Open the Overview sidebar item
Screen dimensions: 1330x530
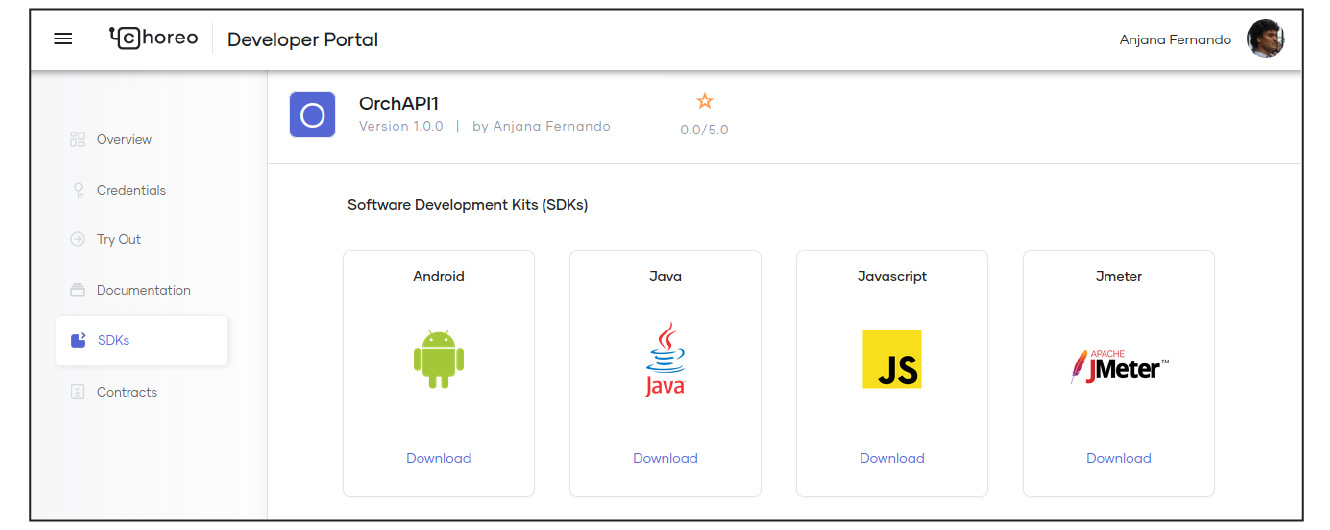[124, 139]
